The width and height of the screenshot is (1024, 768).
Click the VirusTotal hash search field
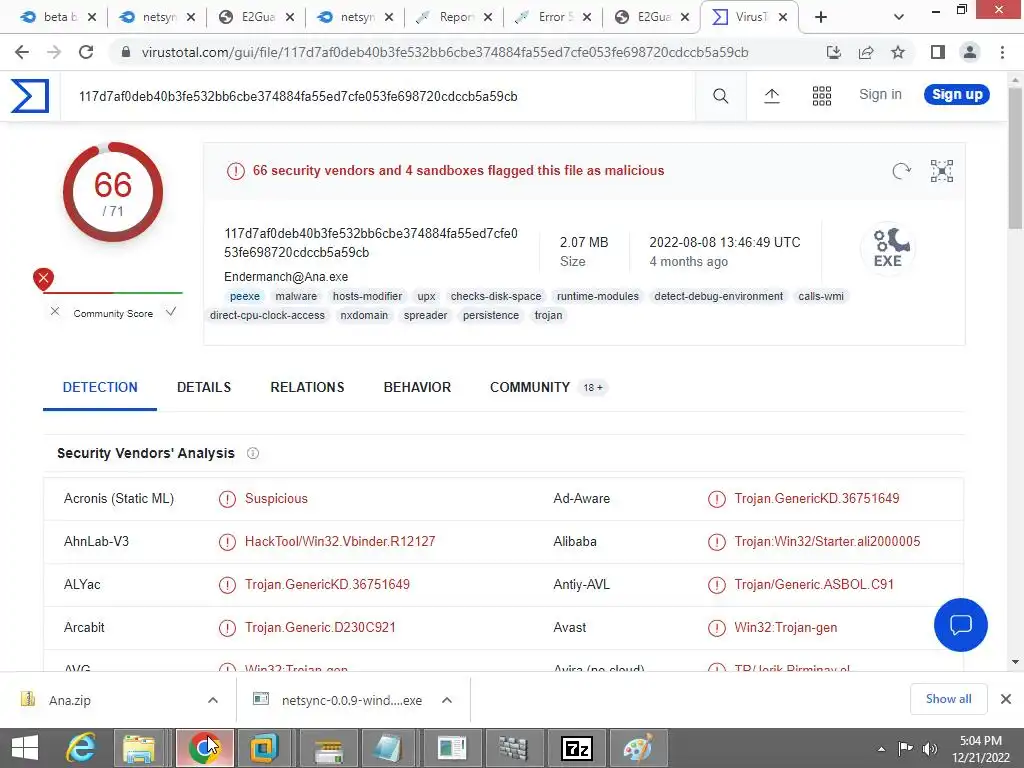click(x=377, y=96)
